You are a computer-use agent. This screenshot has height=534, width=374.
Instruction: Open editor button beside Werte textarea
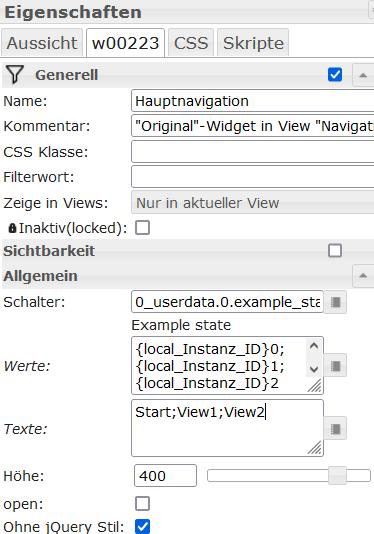(x=335, y=366)
